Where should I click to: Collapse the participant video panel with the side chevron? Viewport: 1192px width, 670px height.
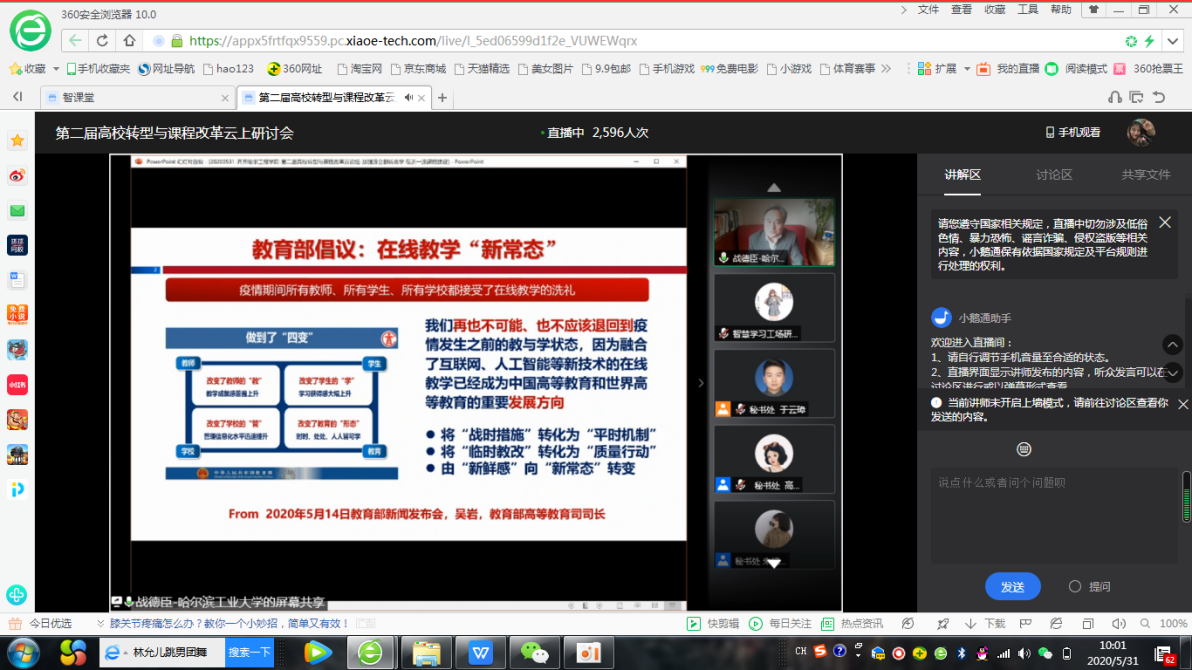click(x=700, y=383)
